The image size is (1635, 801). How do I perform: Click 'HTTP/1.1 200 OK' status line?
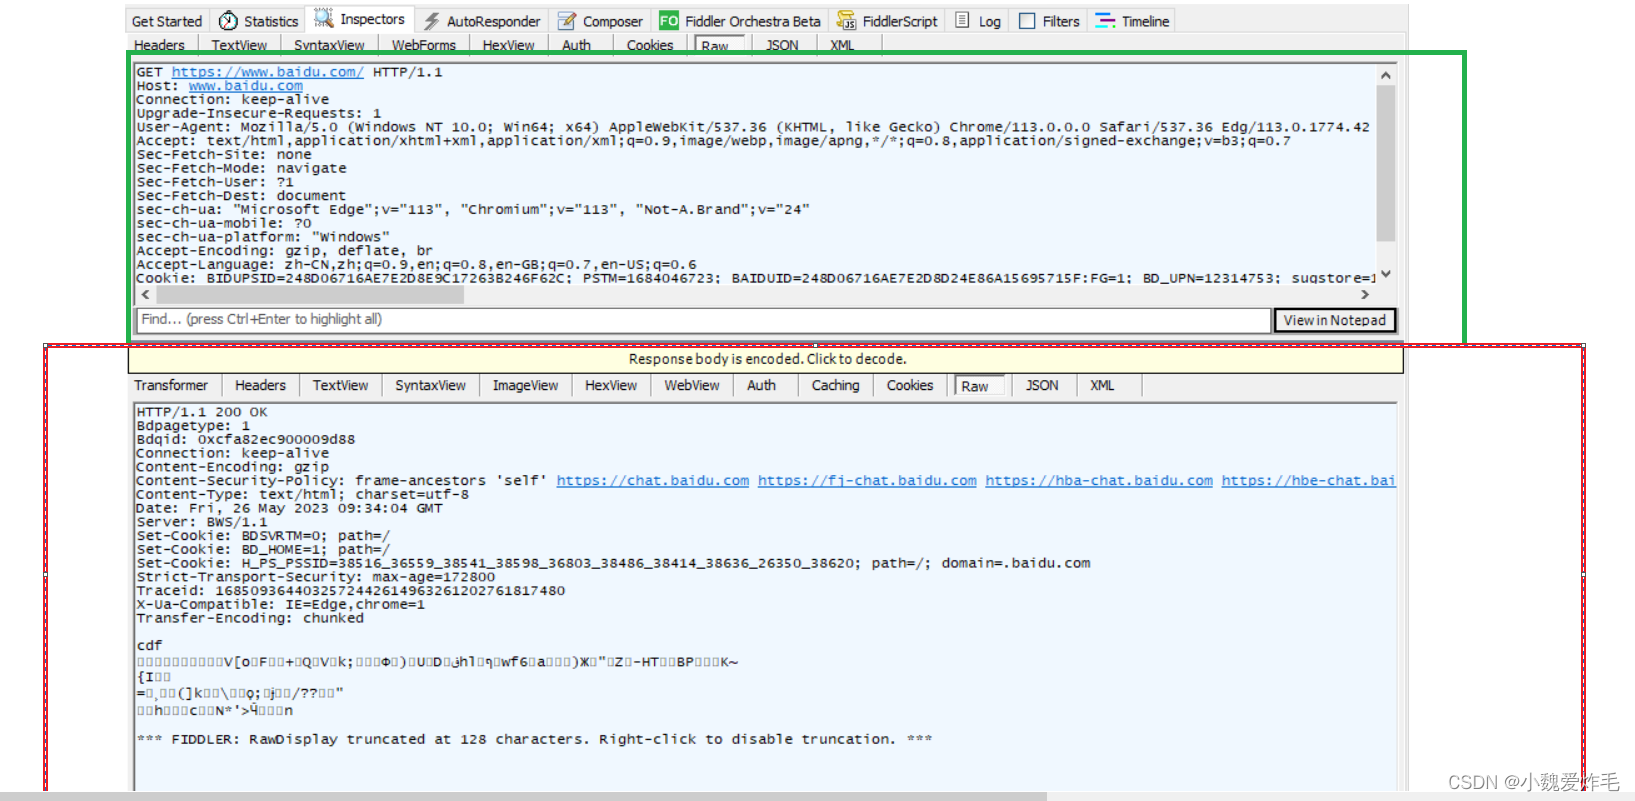tap(202, 412)
